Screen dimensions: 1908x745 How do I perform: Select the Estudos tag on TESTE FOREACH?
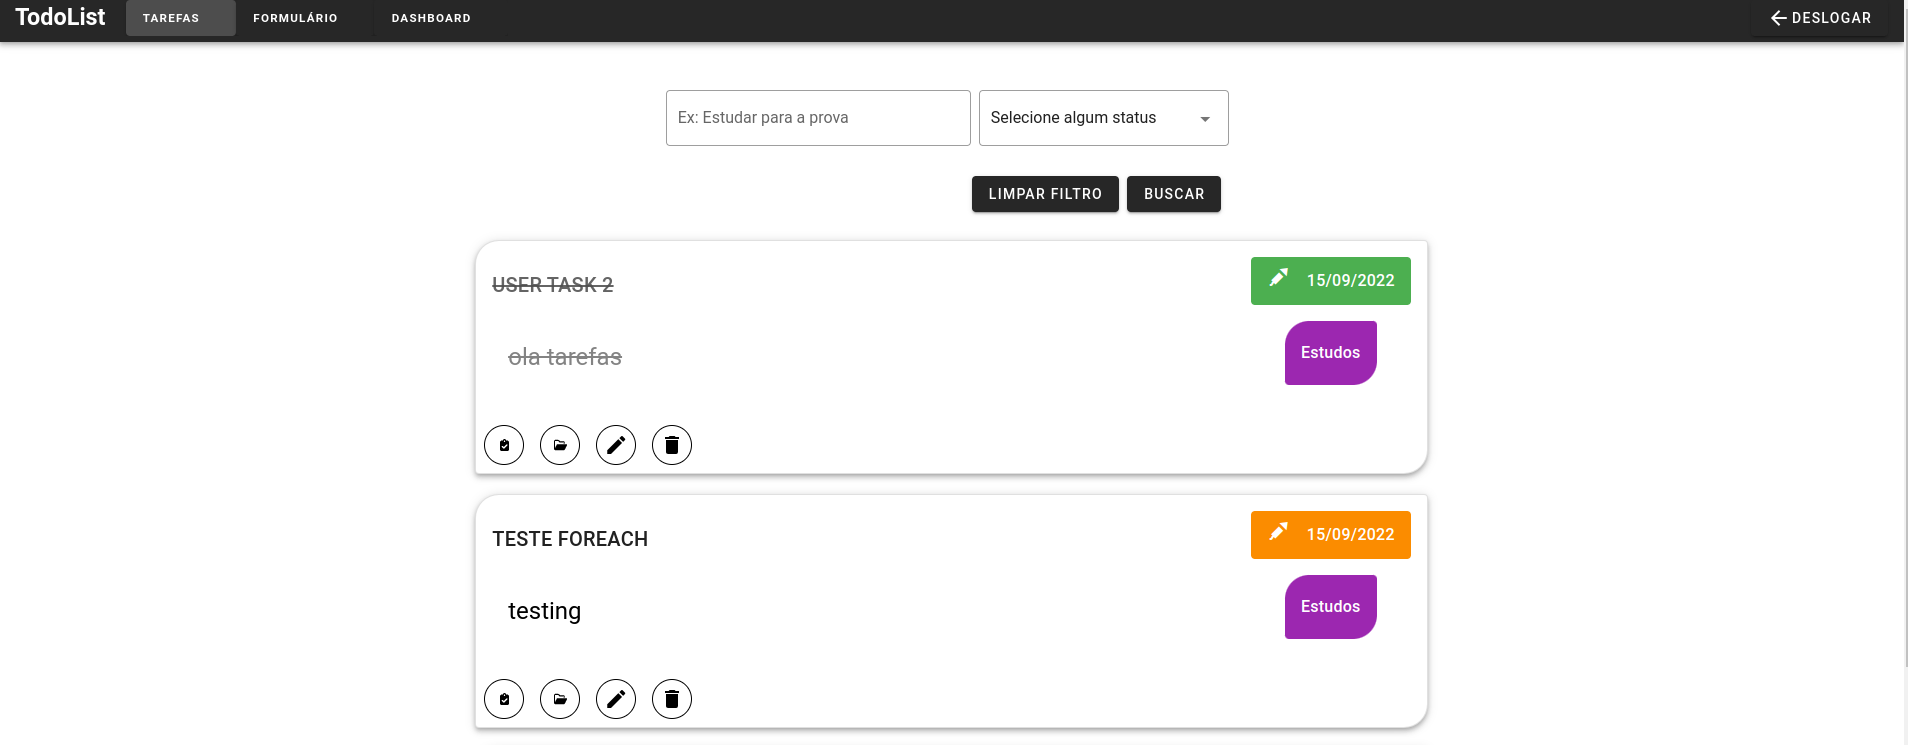1330,606
